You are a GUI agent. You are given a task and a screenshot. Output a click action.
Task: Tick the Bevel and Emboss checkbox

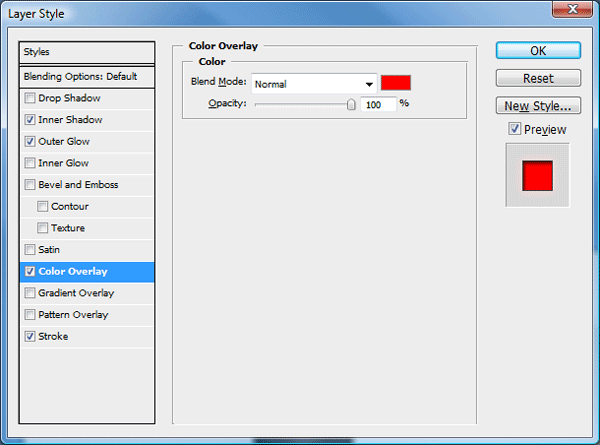coord(30,185)
